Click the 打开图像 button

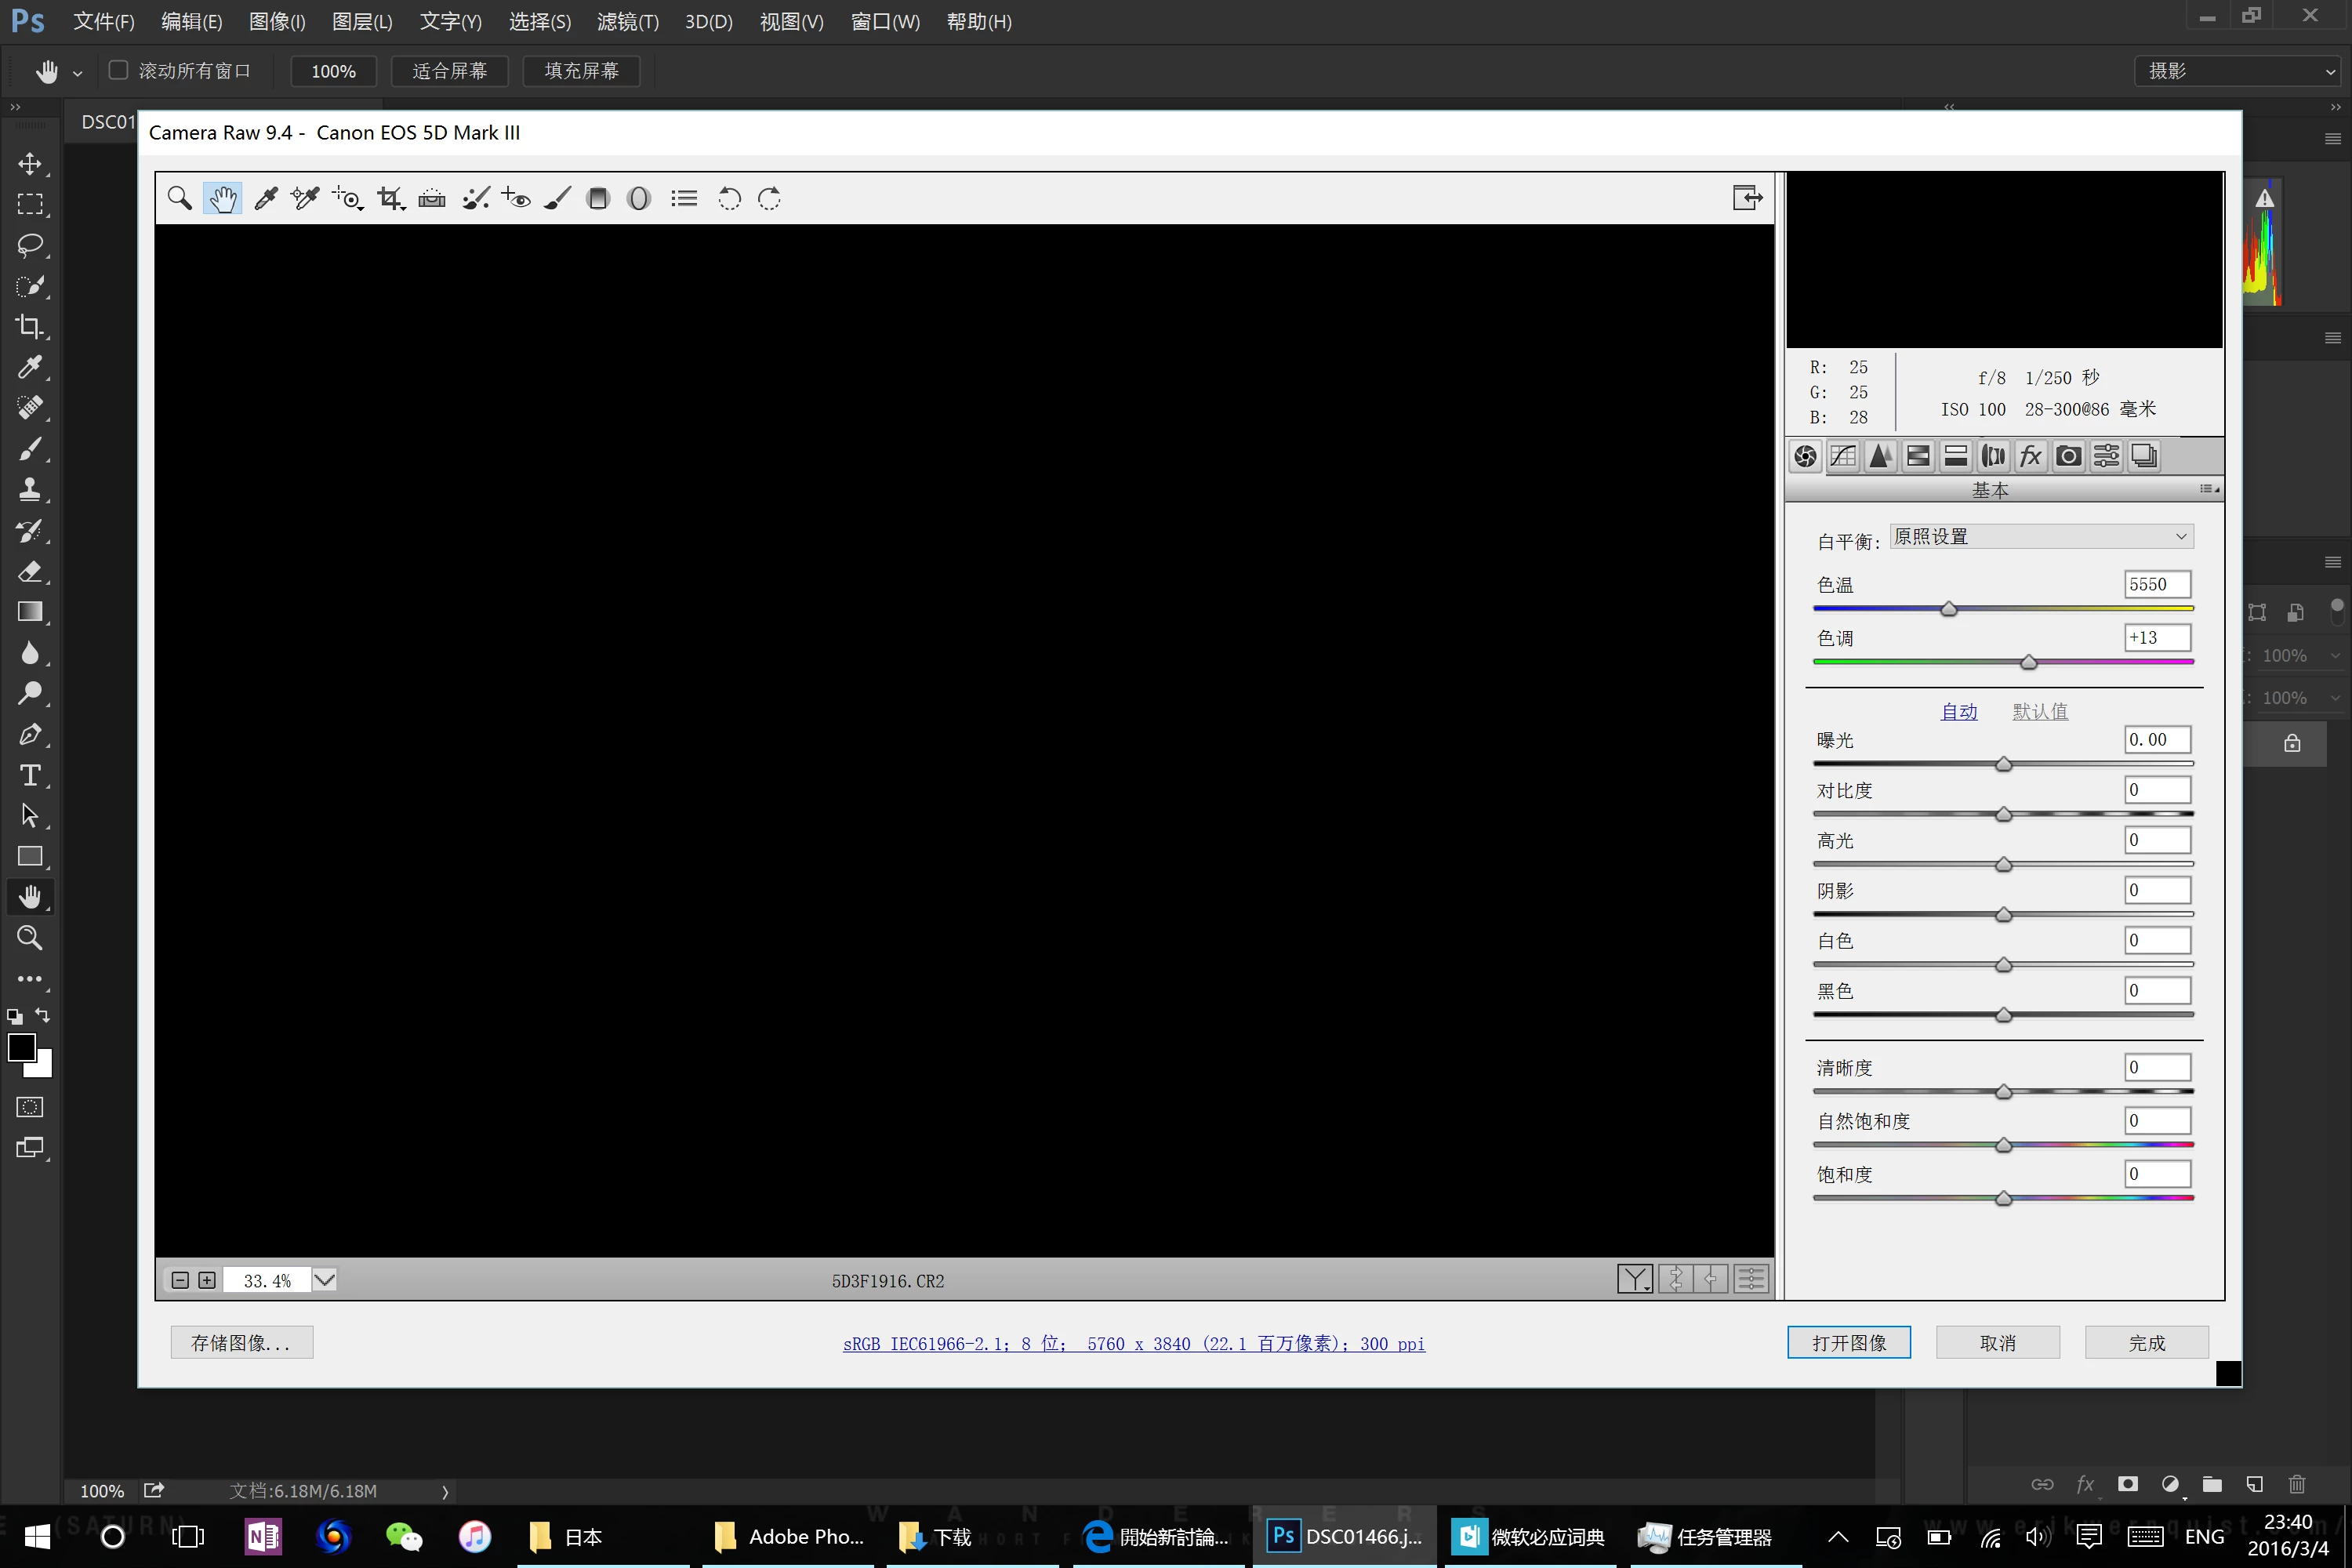1848,1342
